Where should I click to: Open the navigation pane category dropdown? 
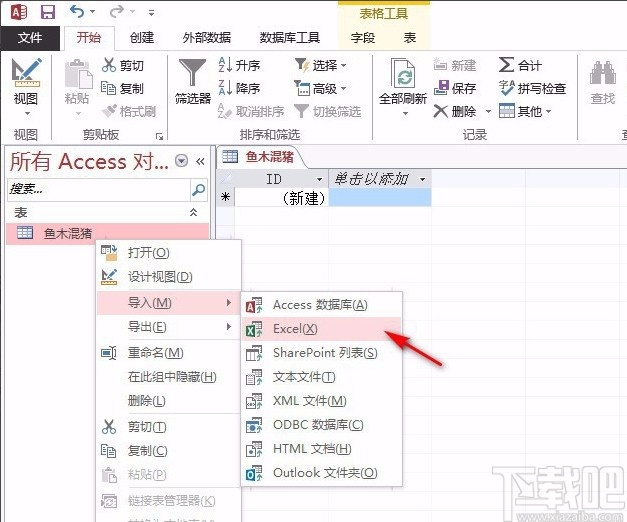(182, 161)
